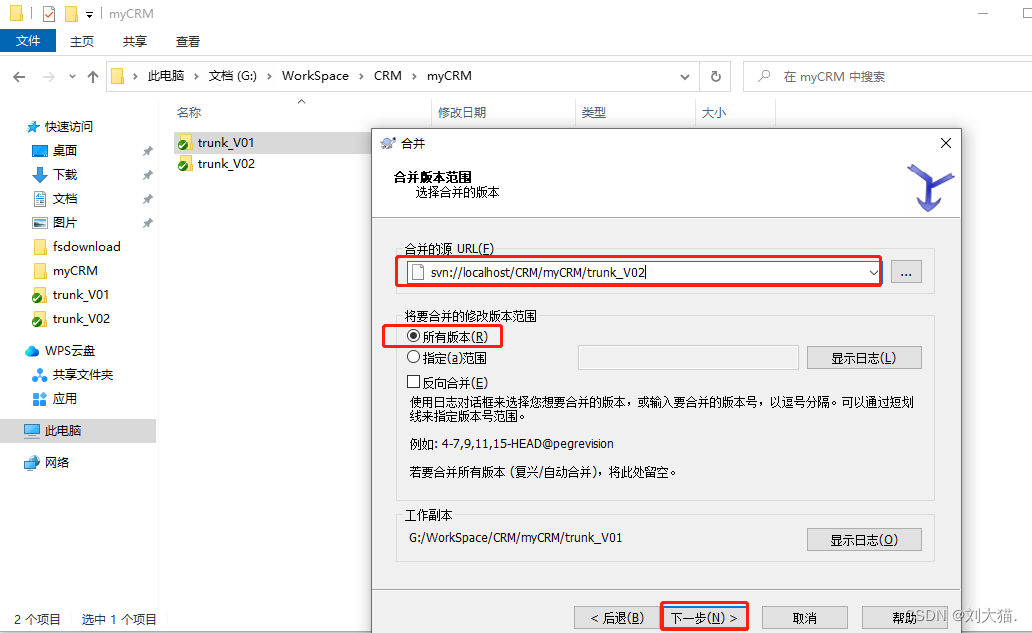The image size is (1032, 633).
Task: Go back with < 后退(B)
Action: pyautogui.click(x=617, y=618)
